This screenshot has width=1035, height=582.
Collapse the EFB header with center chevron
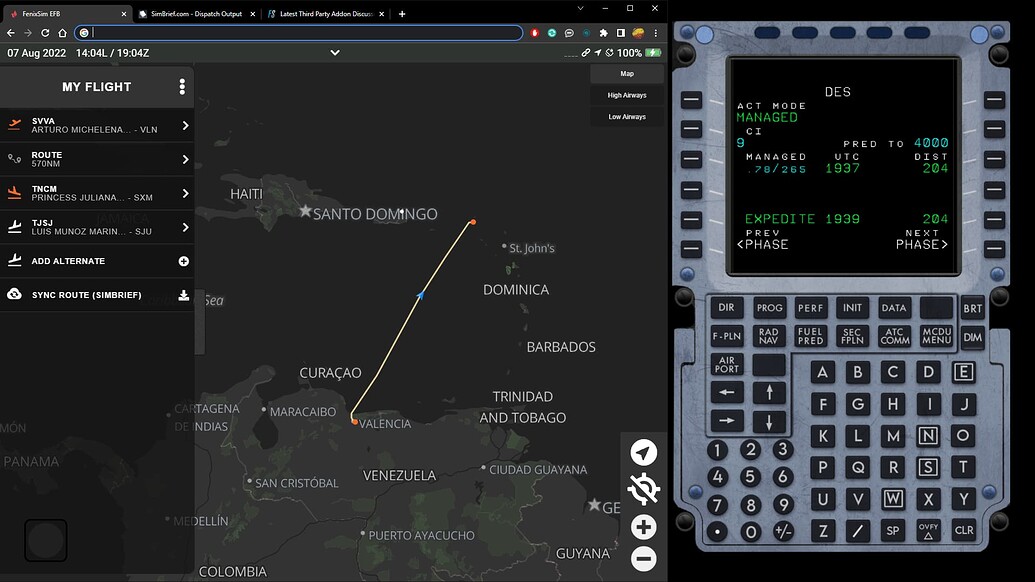point(335,52)
